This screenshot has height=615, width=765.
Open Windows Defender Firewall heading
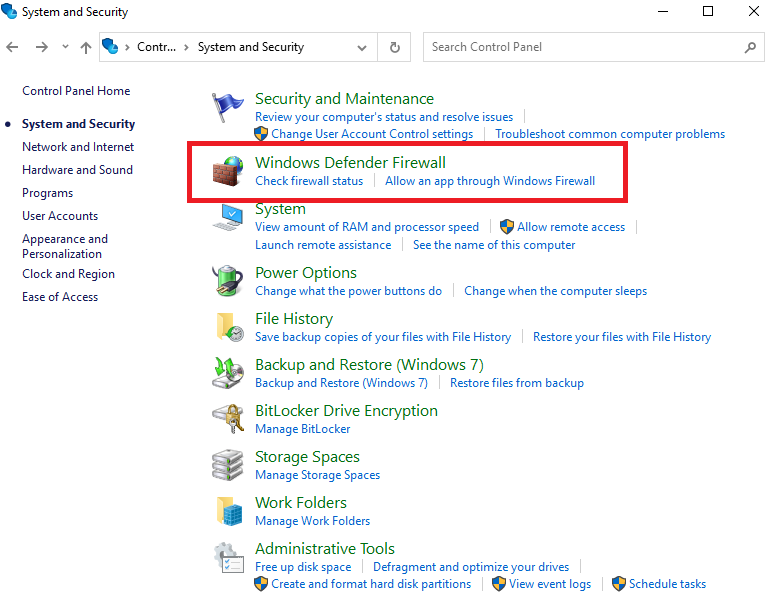click(350, 162)
